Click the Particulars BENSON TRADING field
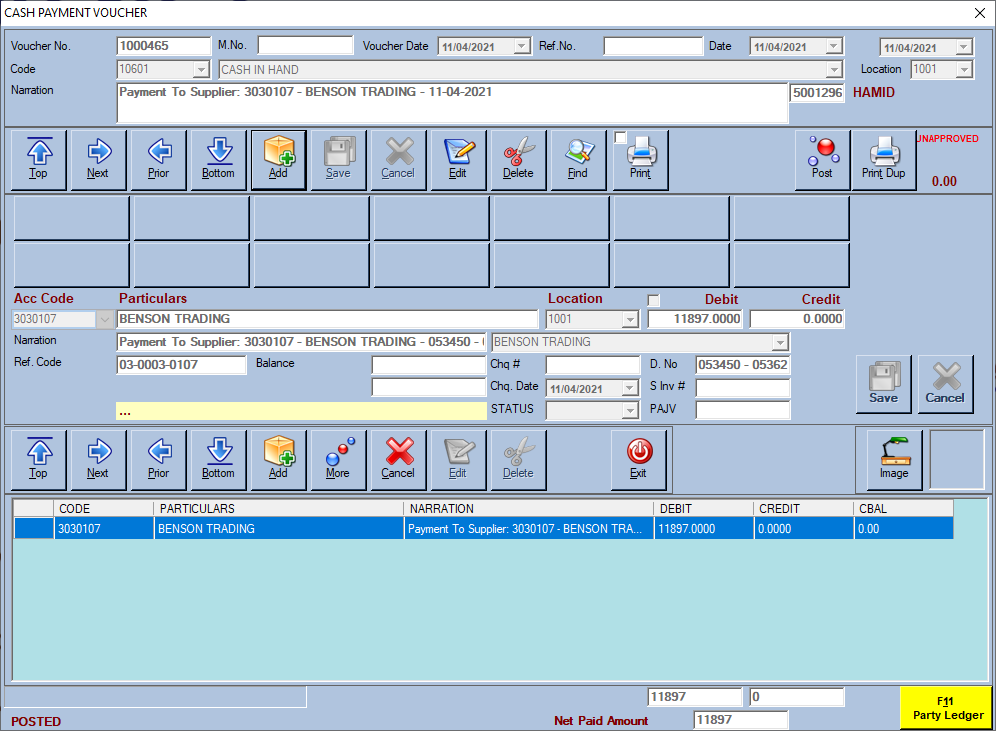The width and height of the screenshot is (996, 731). click(x=327, y=319)
